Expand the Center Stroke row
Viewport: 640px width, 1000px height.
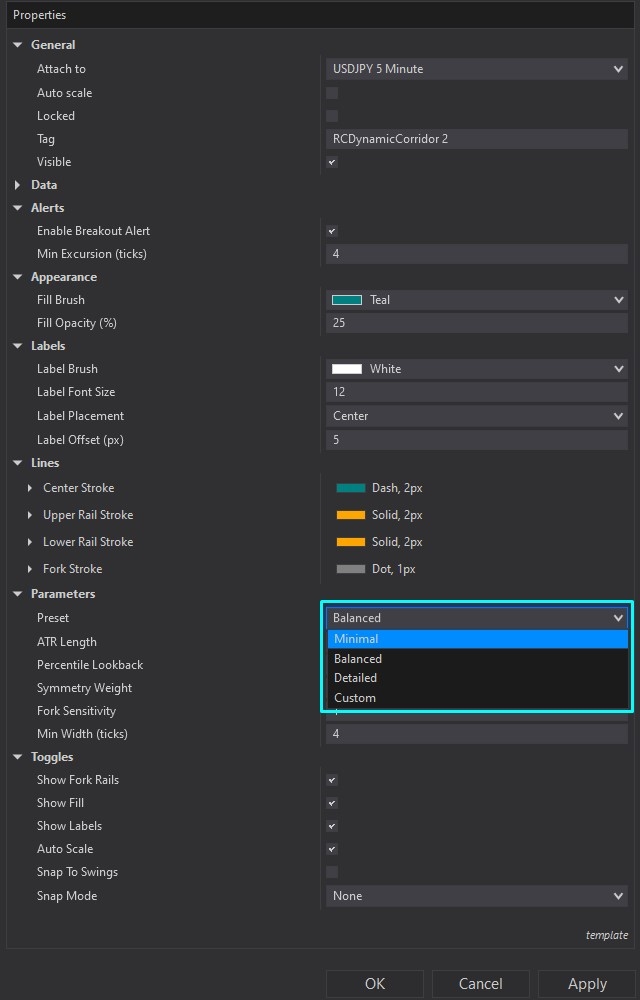click(x=30, y=488)
